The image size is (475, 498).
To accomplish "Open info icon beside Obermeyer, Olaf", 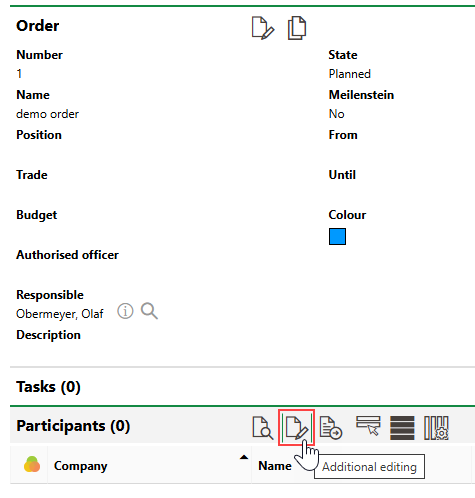I will 125,311.
